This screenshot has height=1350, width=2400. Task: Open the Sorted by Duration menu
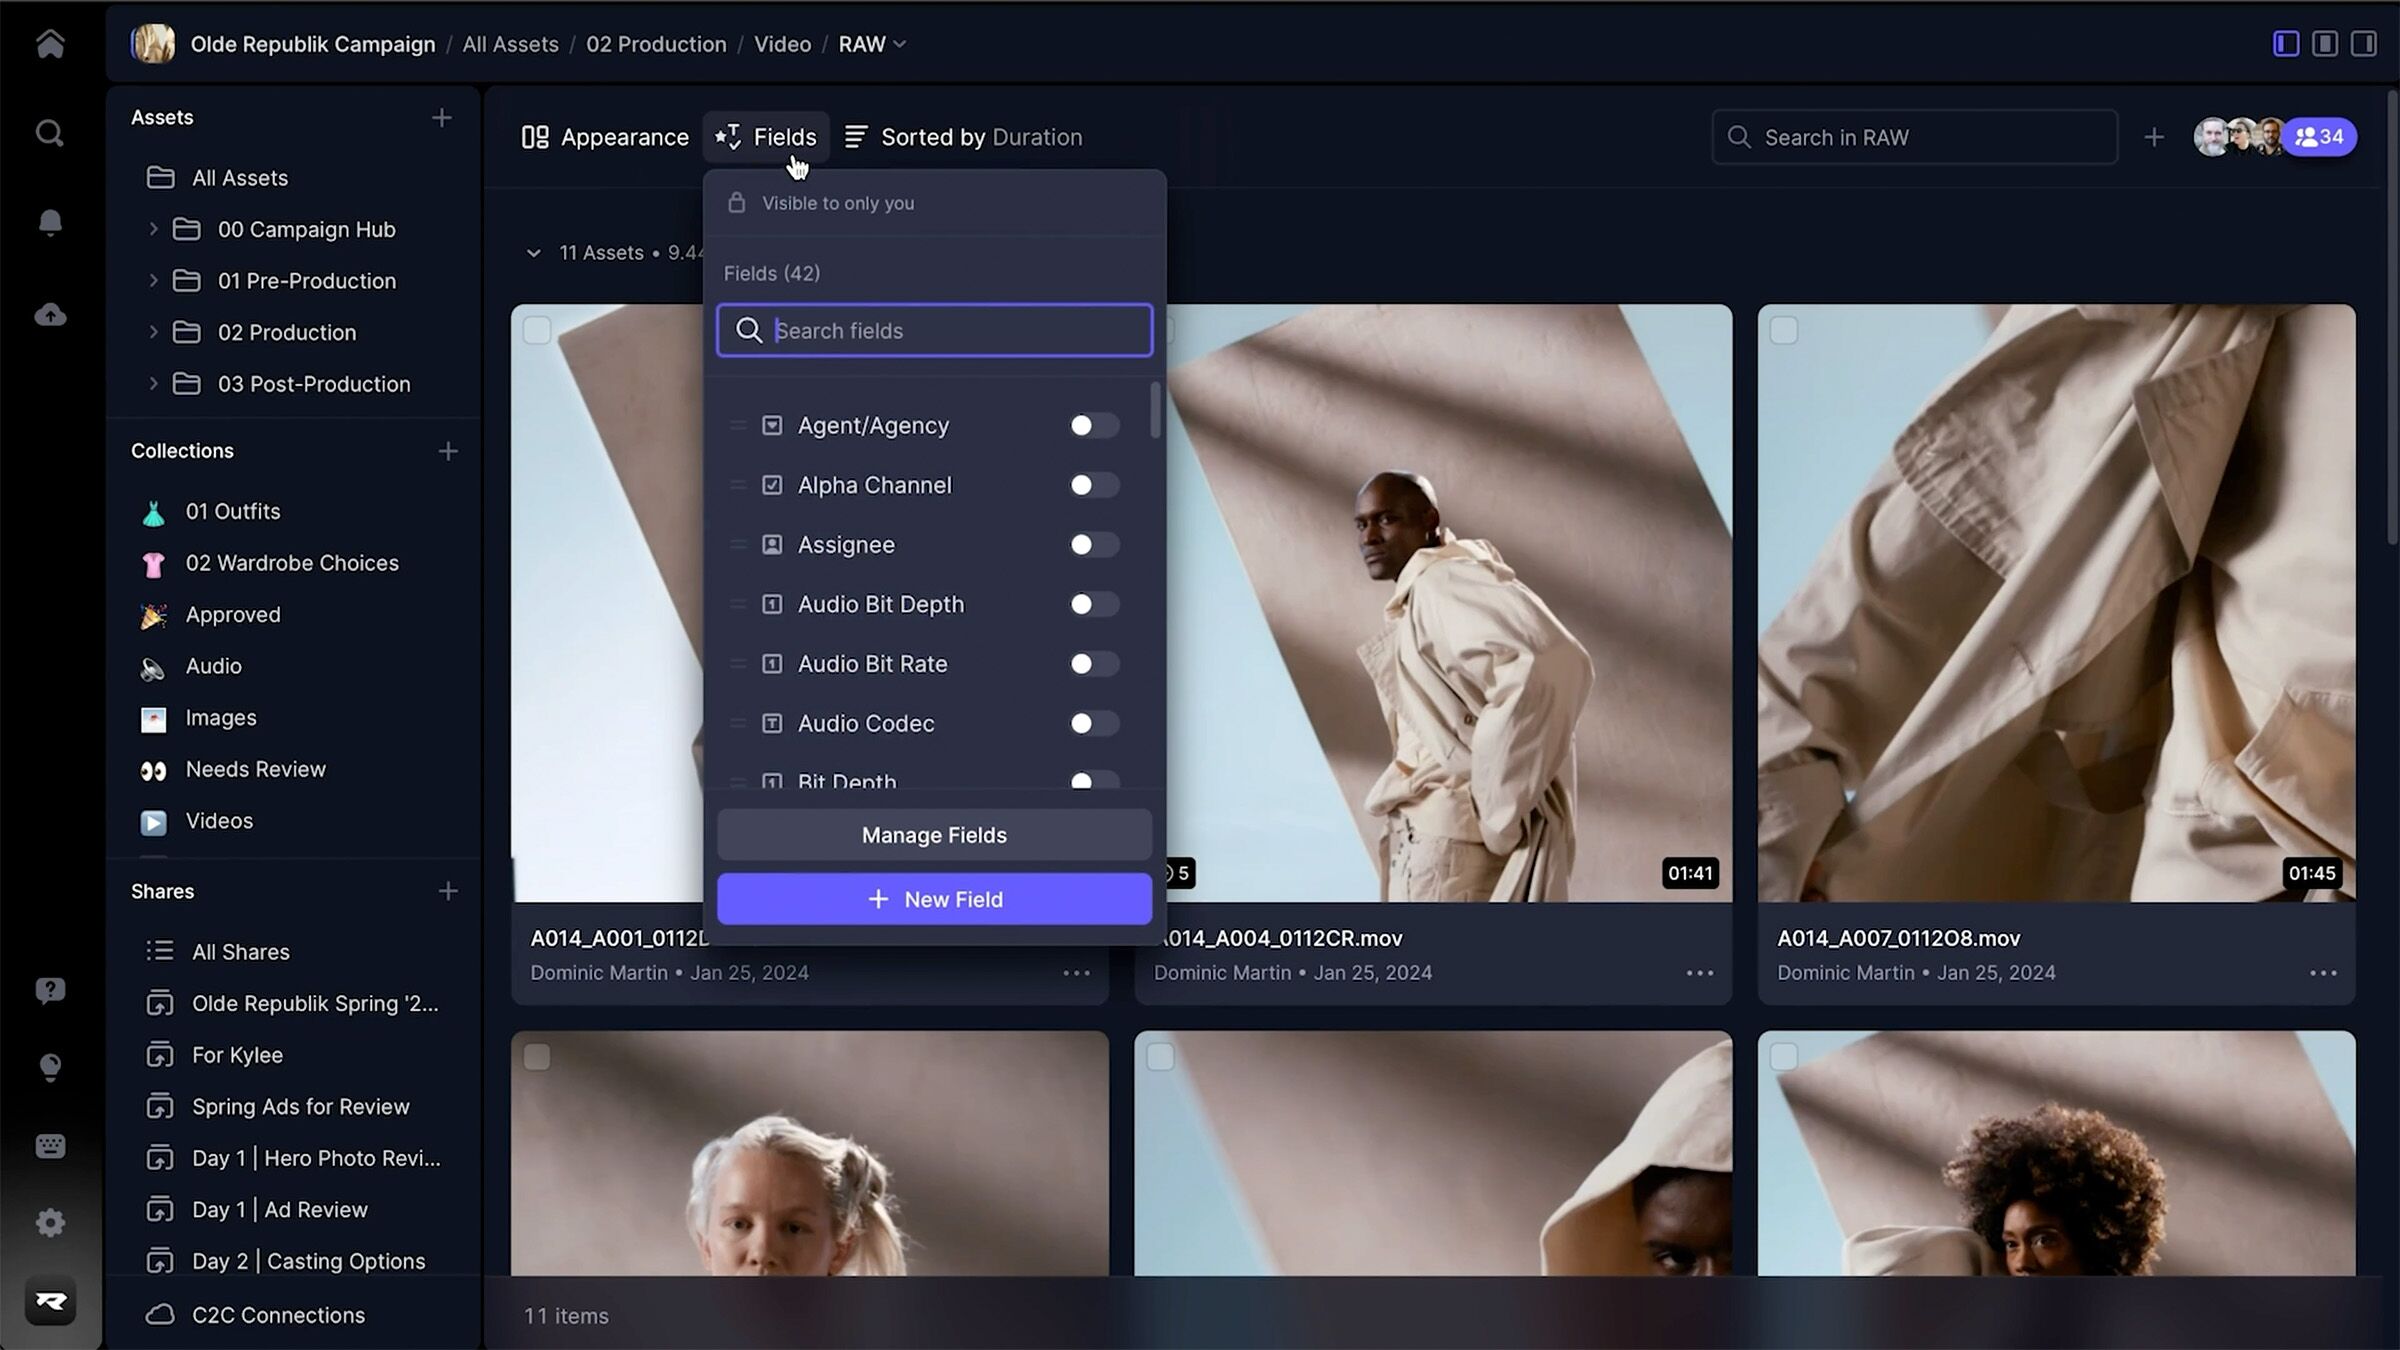tap(963, 137)
